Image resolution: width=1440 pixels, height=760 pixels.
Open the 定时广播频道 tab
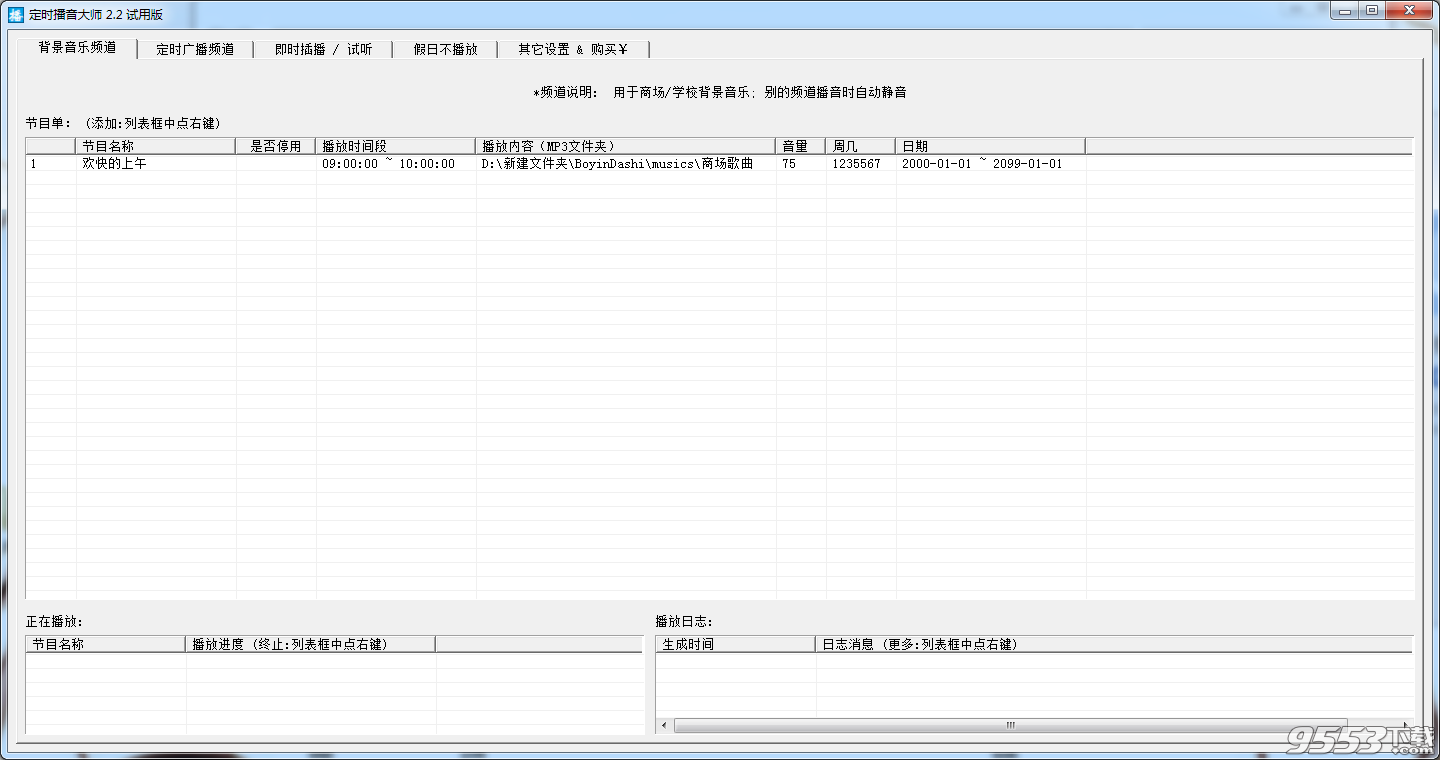pos(195,49)
